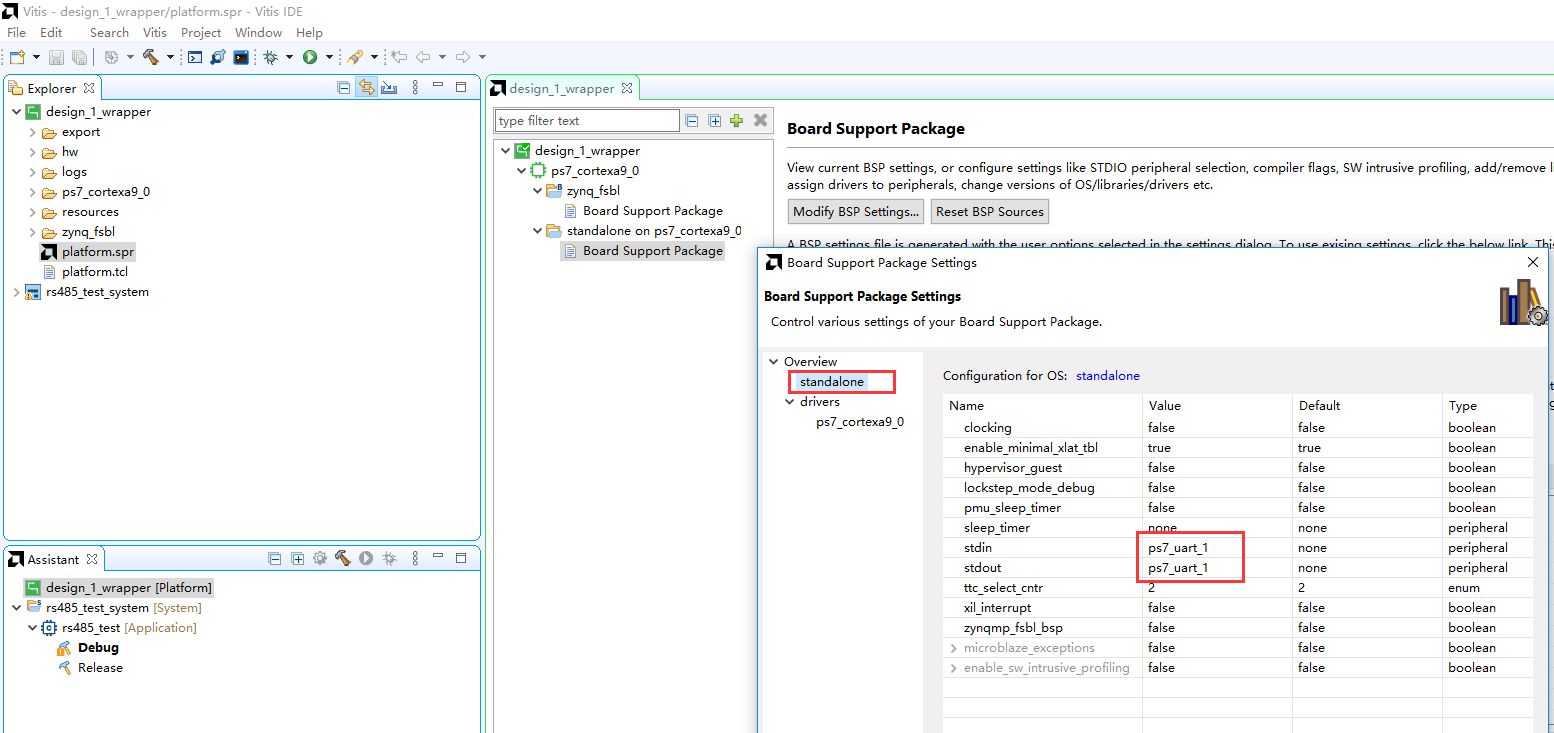This screenshot has width=1554, height=733.
Task: Click the green Run toolbar icon
Action: point(310,57)
